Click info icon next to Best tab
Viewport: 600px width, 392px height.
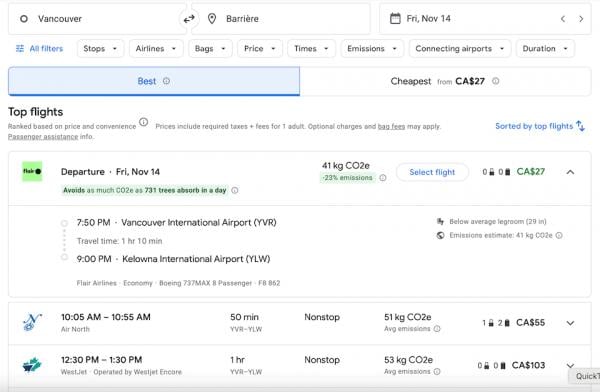(166, 81)
